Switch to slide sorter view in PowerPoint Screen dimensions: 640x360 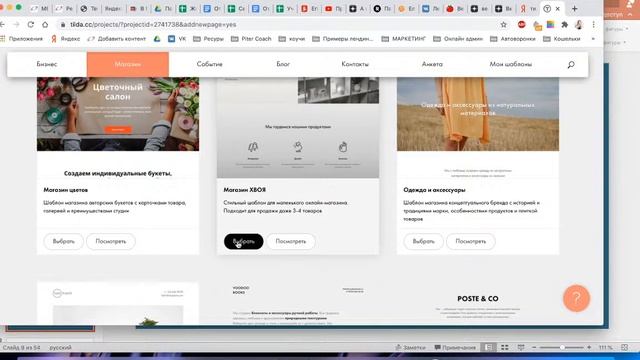coord(505,347)
